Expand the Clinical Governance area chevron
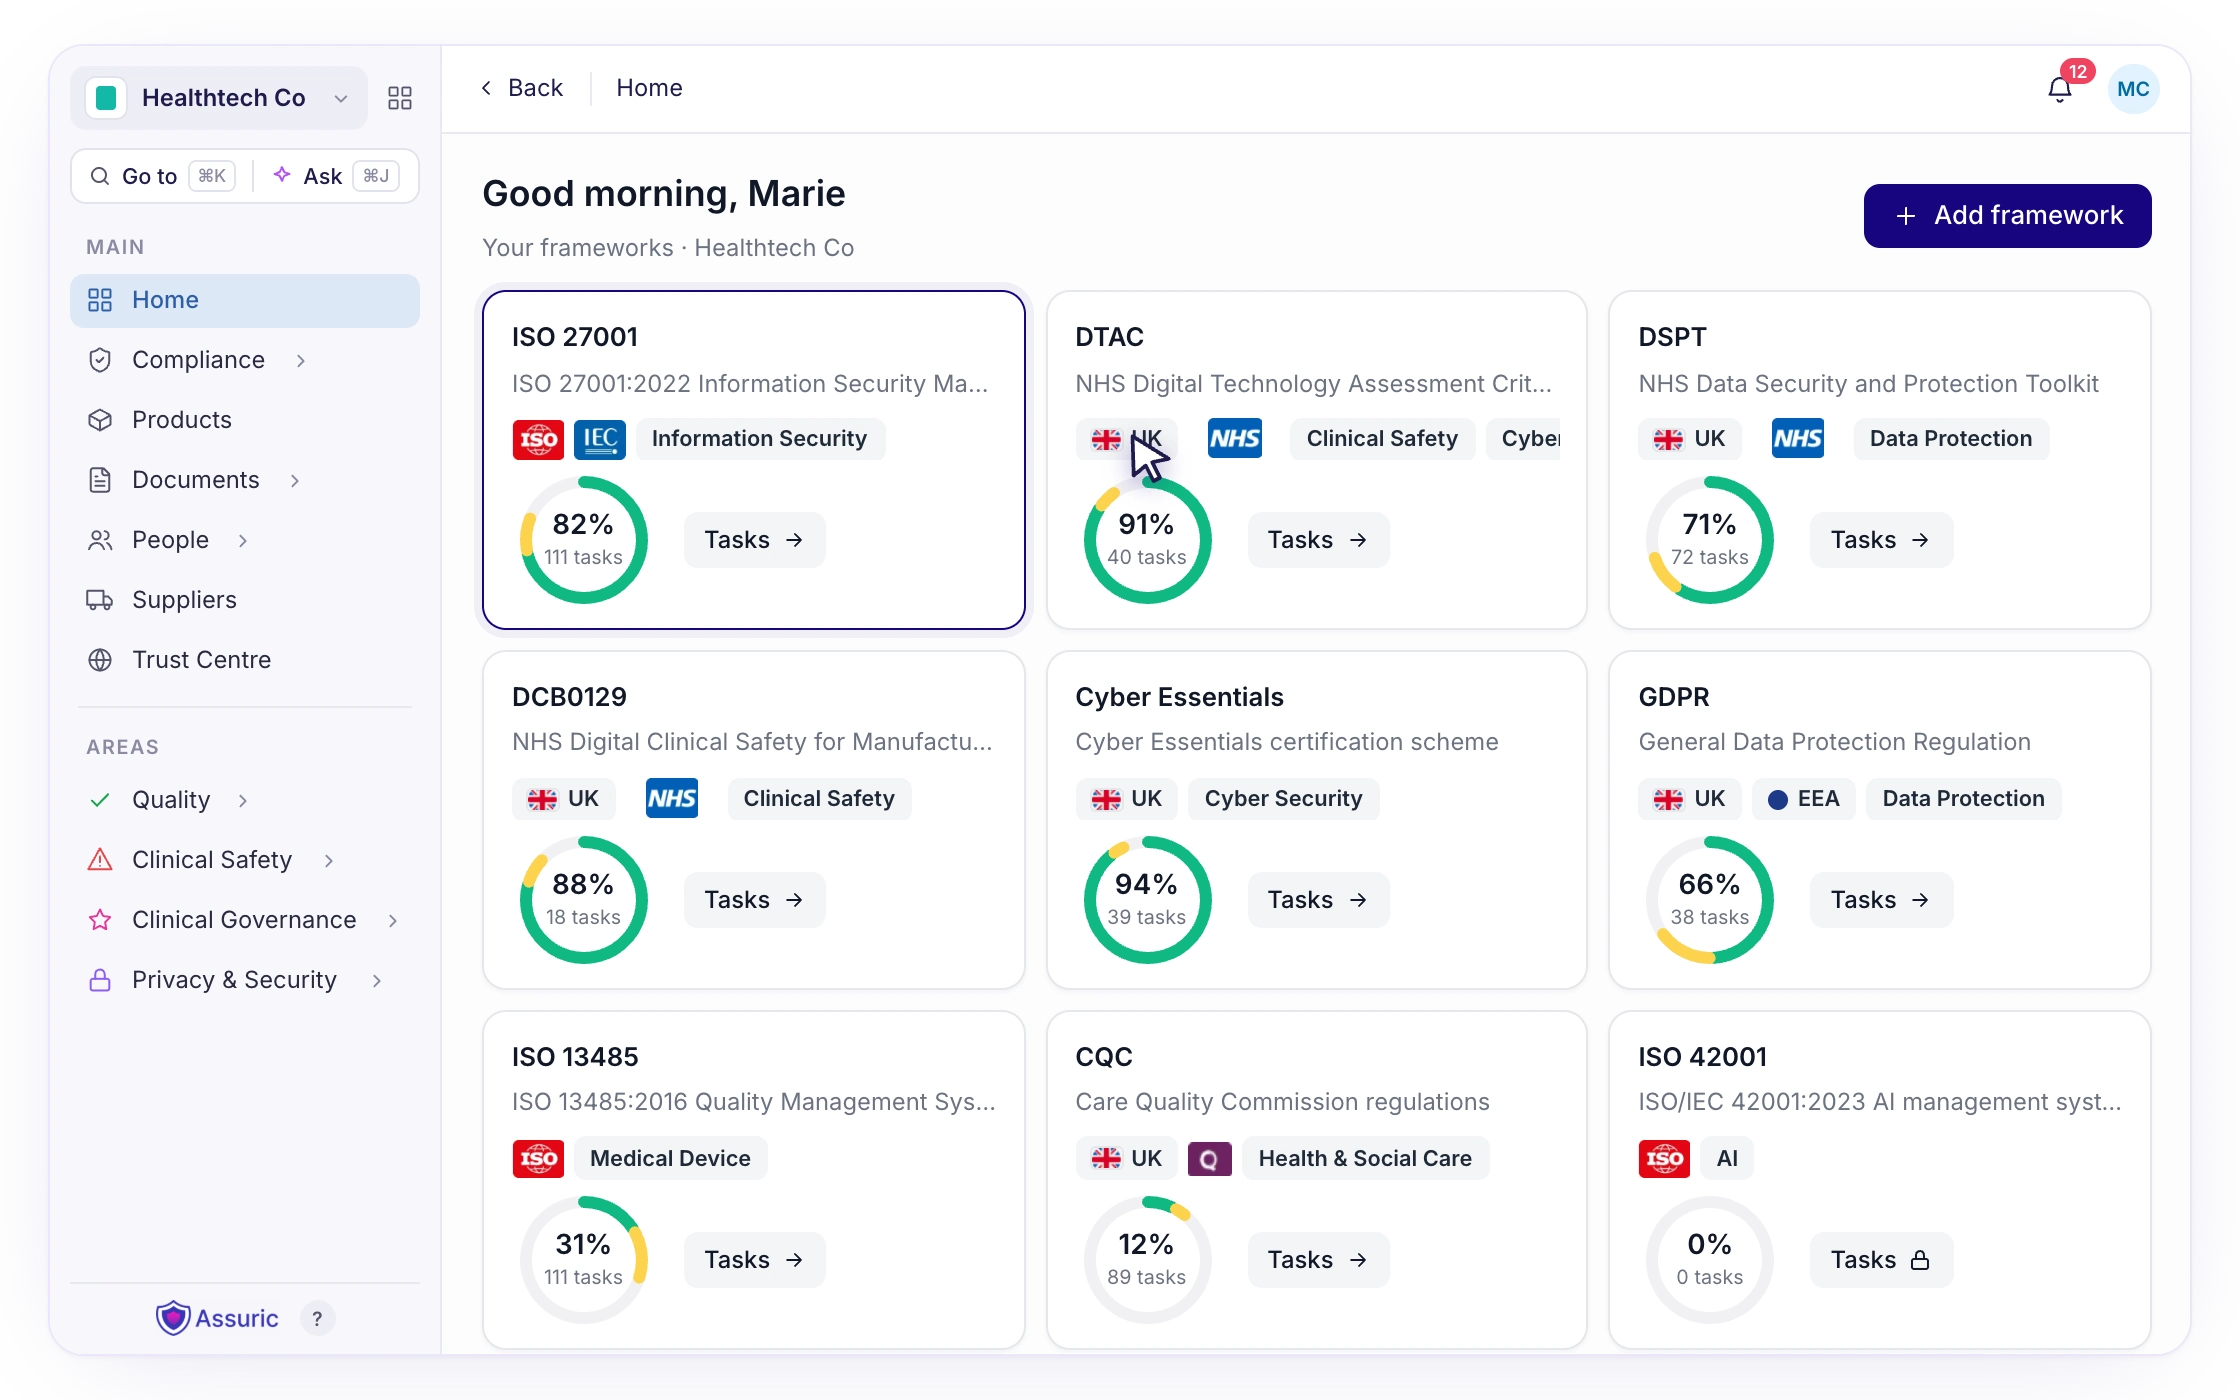 coord(393,920)
